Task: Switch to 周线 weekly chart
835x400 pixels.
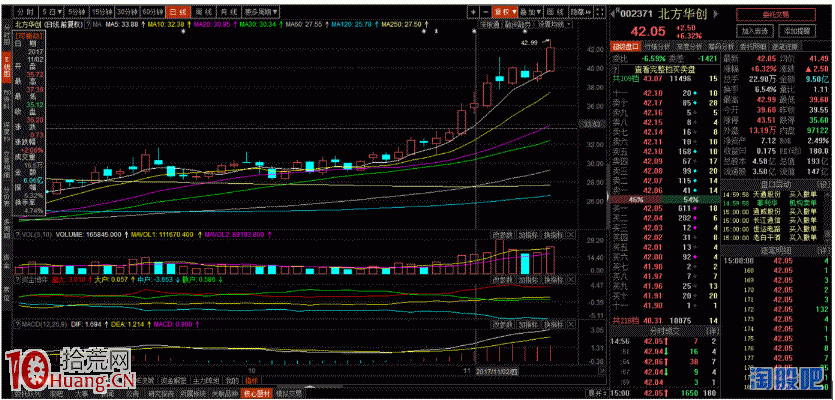Action: point(202,11)
